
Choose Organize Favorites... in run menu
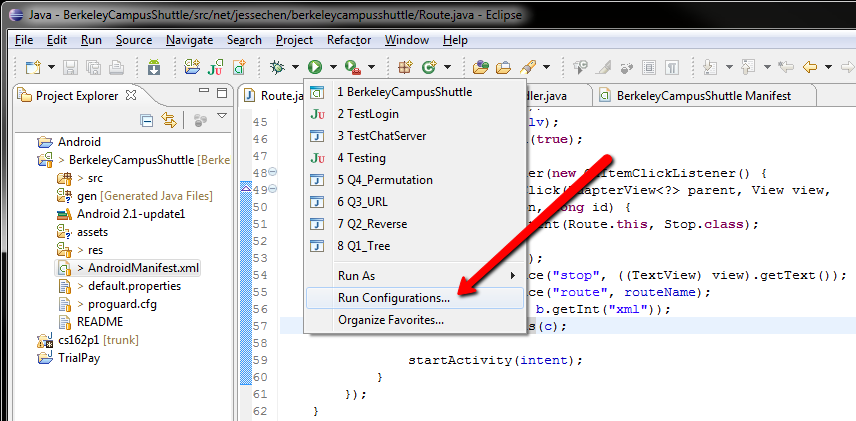click(391, 320)
